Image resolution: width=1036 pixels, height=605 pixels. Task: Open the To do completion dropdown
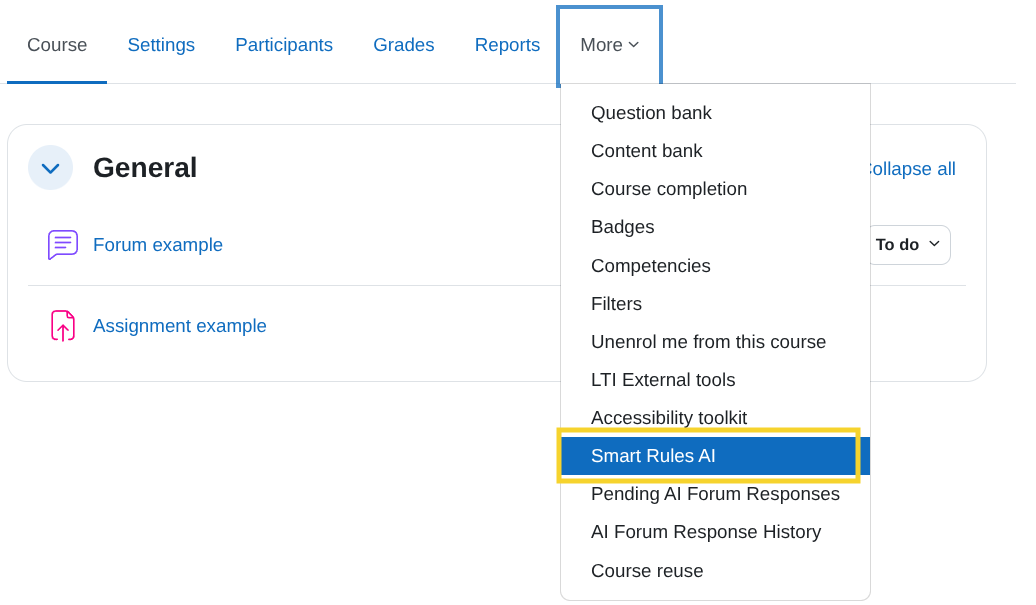click(908, 244)
